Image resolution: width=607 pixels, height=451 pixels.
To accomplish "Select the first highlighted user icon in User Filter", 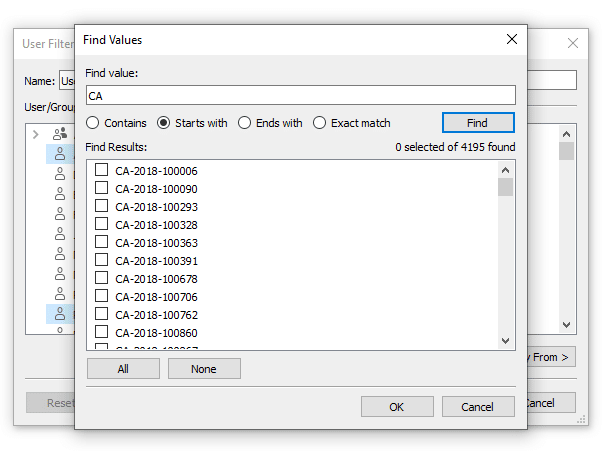I will point(60,154).
